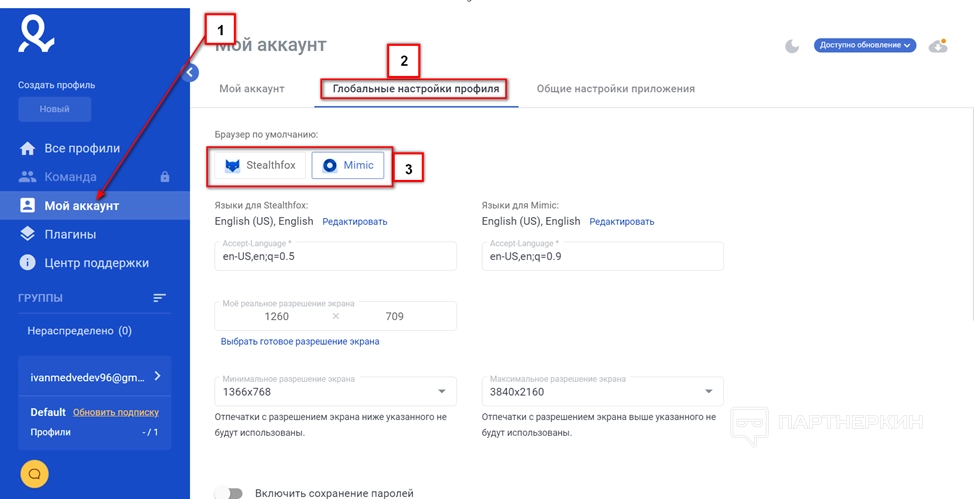
Task: Click the Stealthfox Accept-Language input field
Action: click(x=336, y=256)
